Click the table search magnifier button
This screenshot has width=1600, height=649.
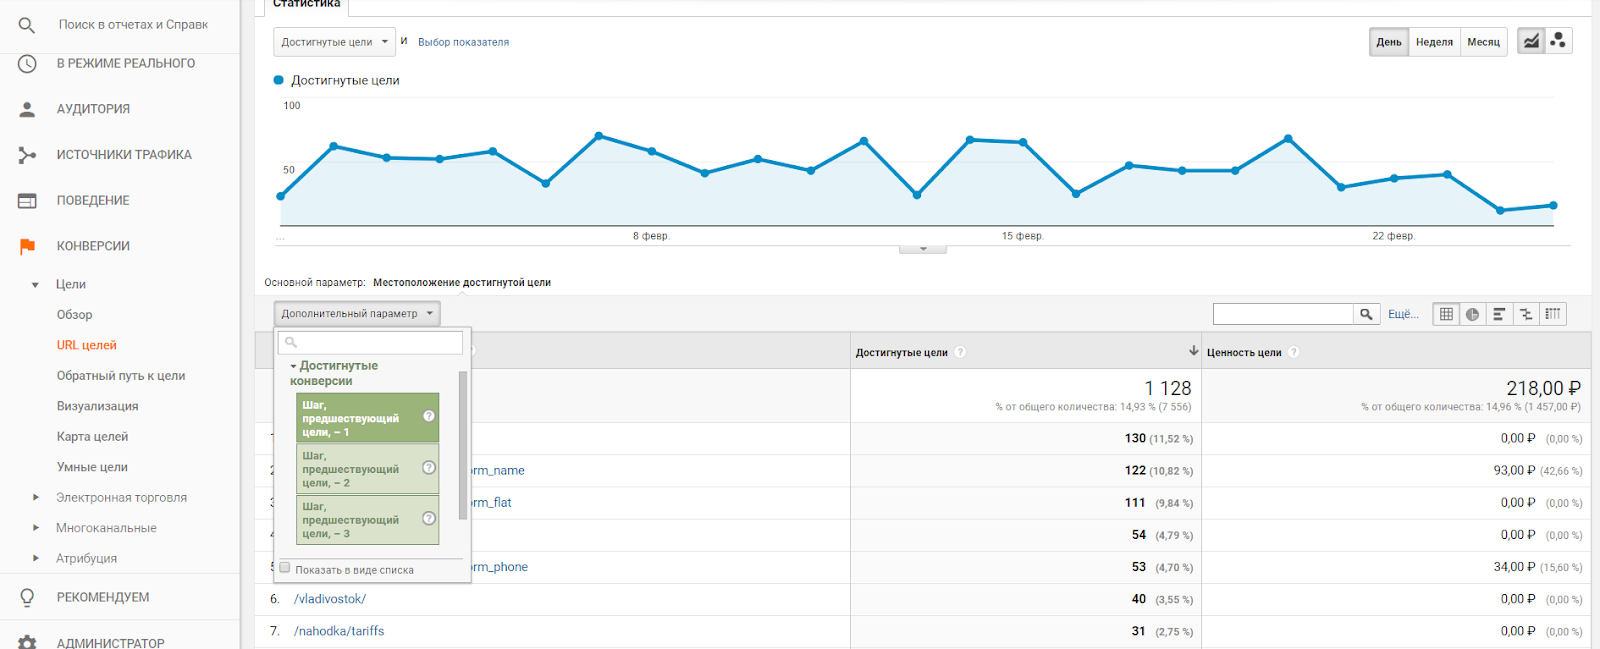[x=1366, y=314]
